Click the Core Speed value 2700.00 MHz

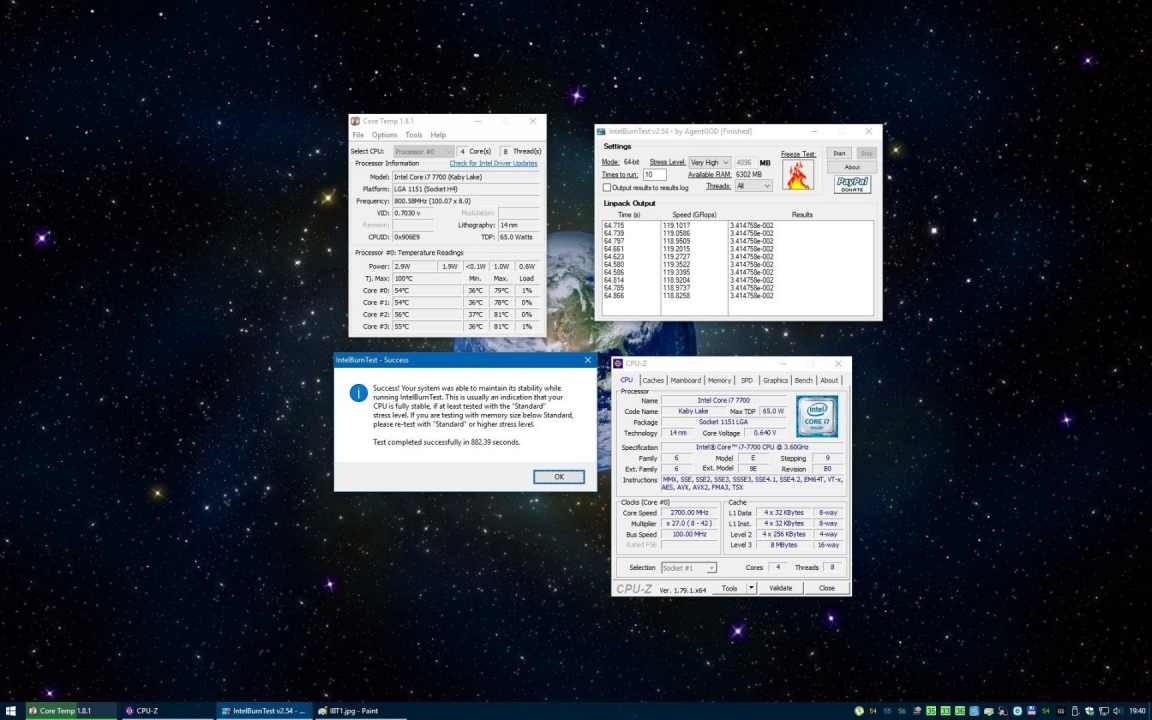coord(689,513)
